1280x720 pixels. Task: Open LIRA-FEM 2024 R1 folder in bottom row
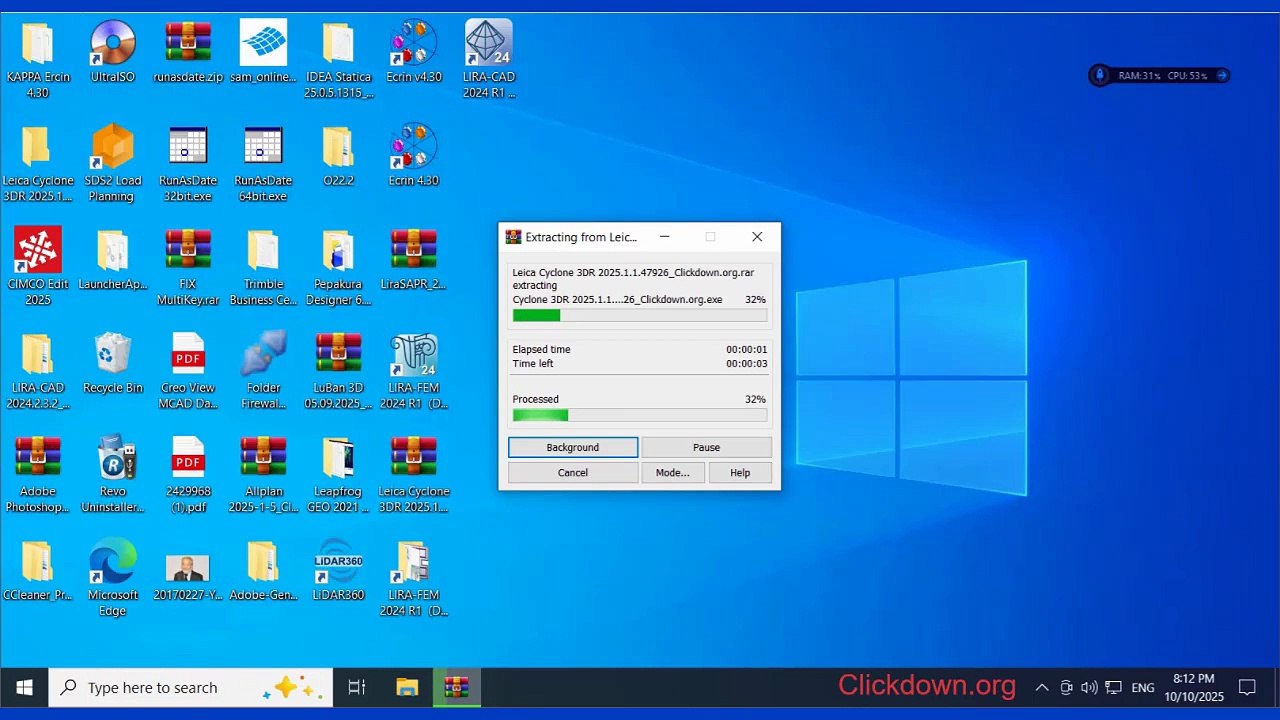pyautogui.click(x=414, y=578)
